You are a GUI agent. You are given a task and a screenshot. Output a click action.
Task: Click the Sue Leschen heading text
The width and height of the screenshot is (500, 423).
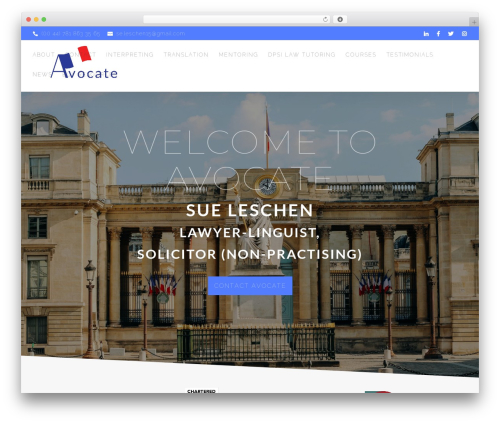pyautogui.click(x=250, y=210)
